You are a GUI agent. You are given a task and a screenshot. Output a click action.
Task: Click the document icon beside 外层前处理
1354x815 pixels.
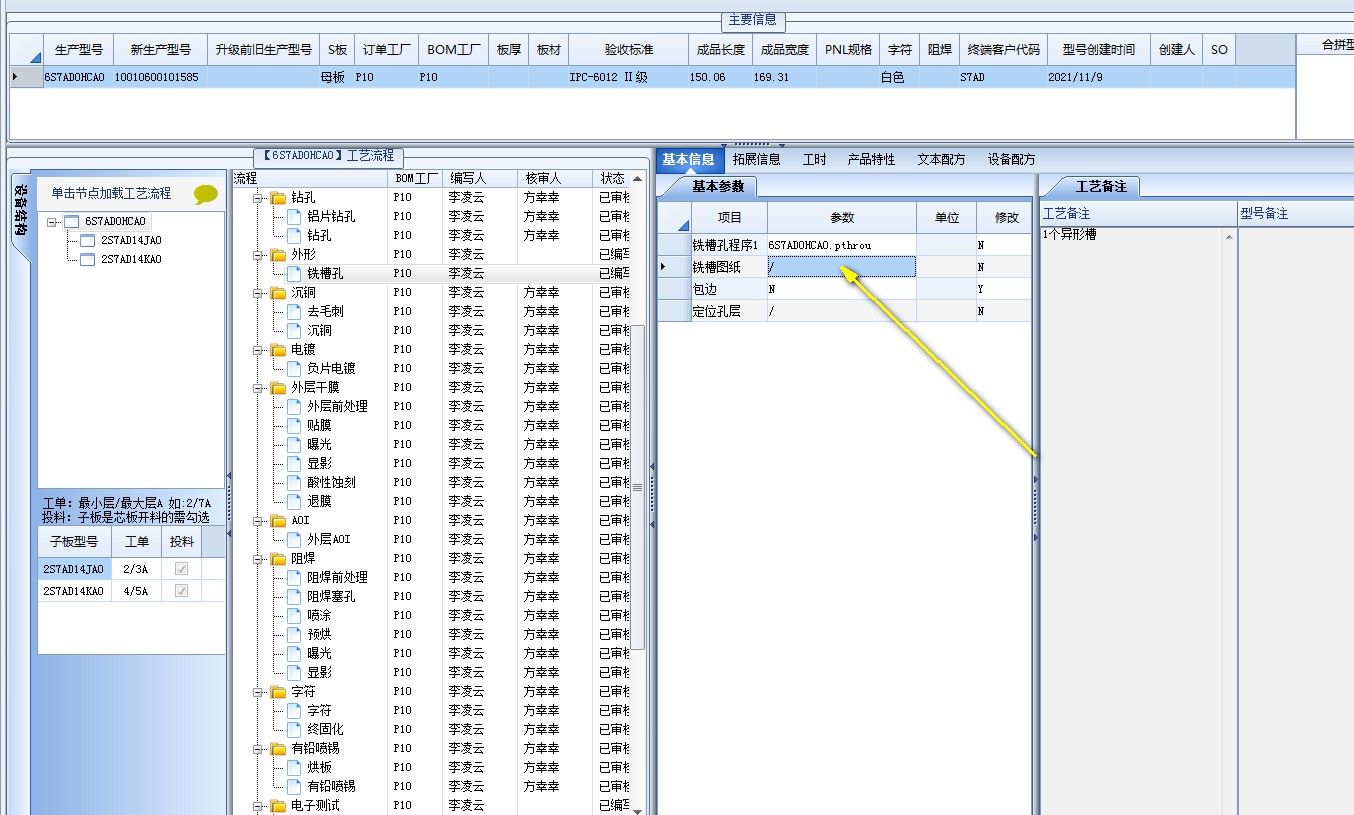pyautogui.click(x=294, y=407)
